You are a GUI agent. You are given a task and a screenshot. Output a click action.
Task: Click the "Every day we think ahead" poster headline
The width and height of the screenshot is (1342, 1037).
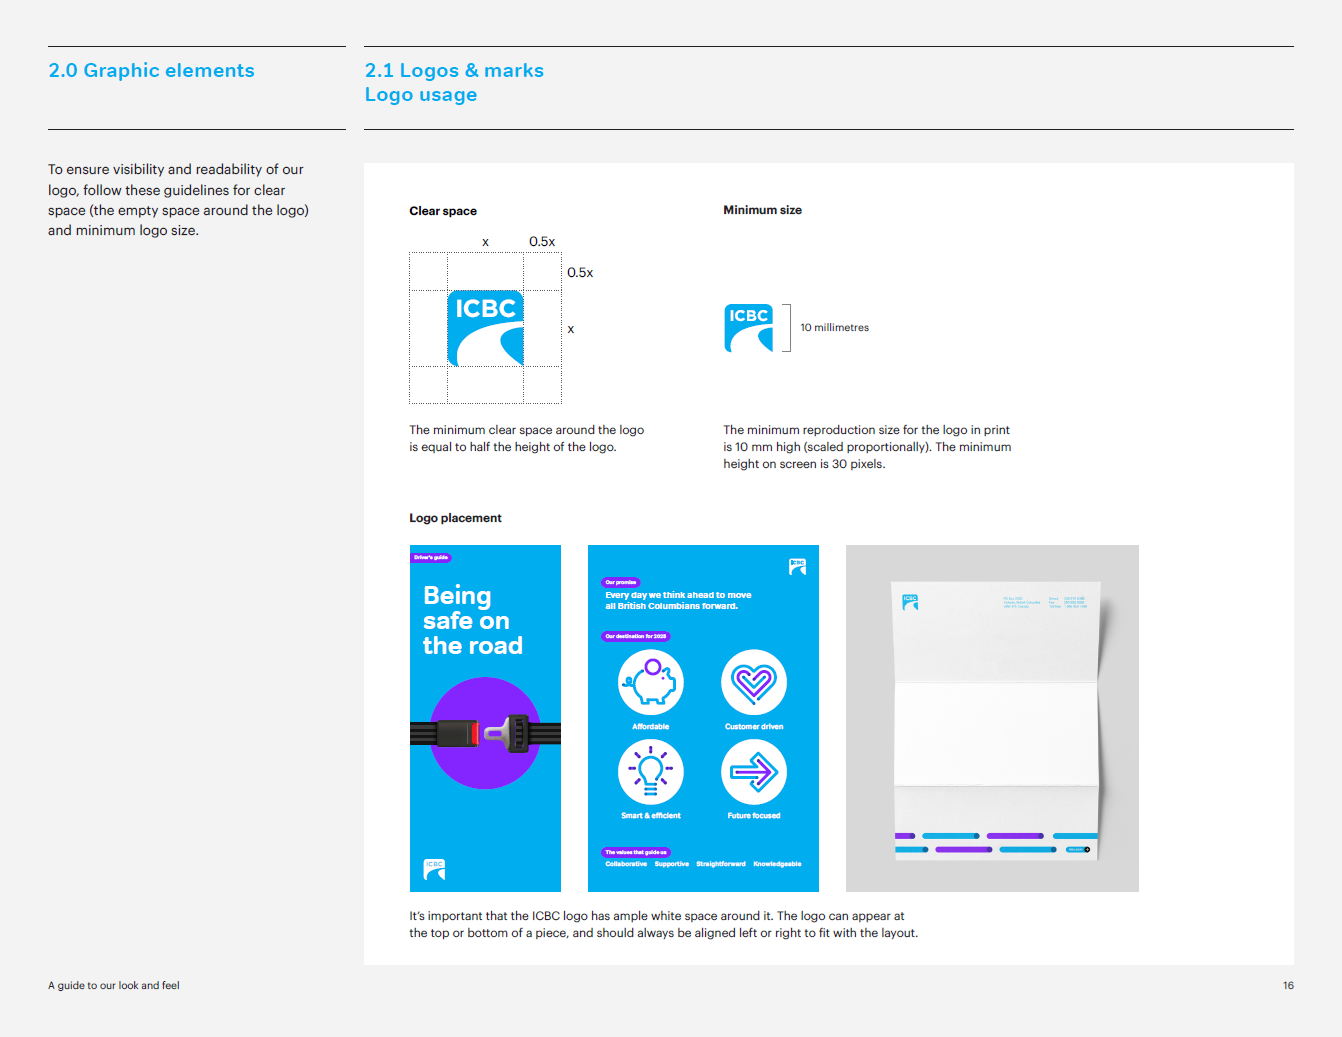click(x=678, y=600)
